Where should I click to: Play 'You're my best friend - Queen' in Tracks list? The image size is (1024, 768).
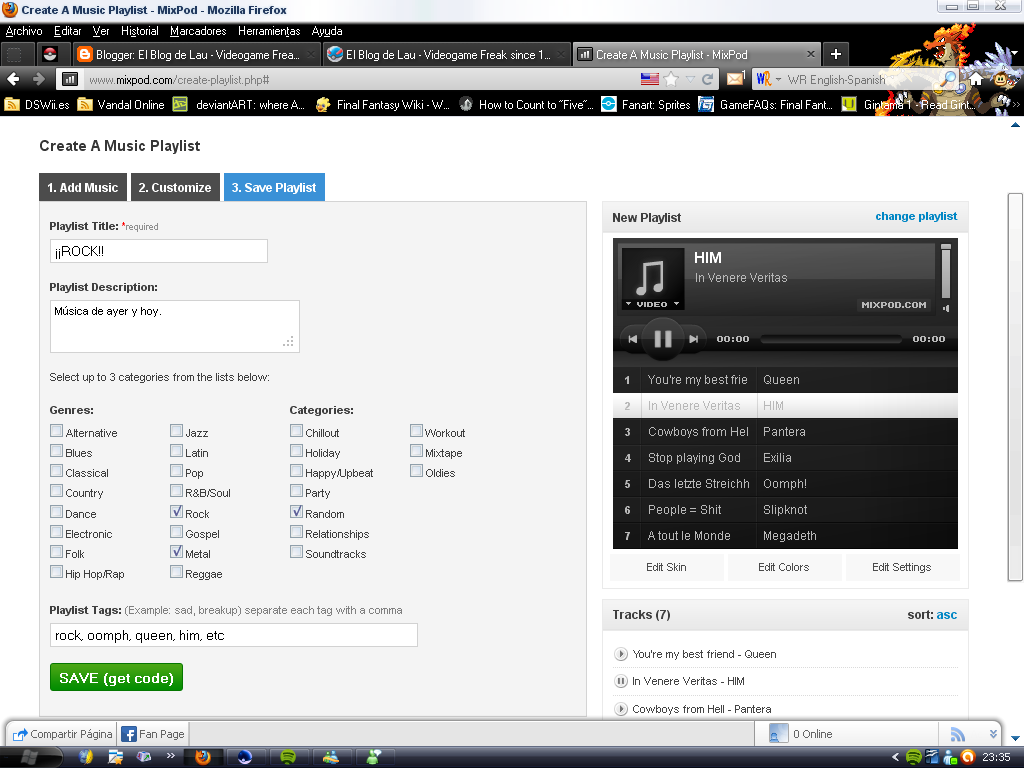620,654
